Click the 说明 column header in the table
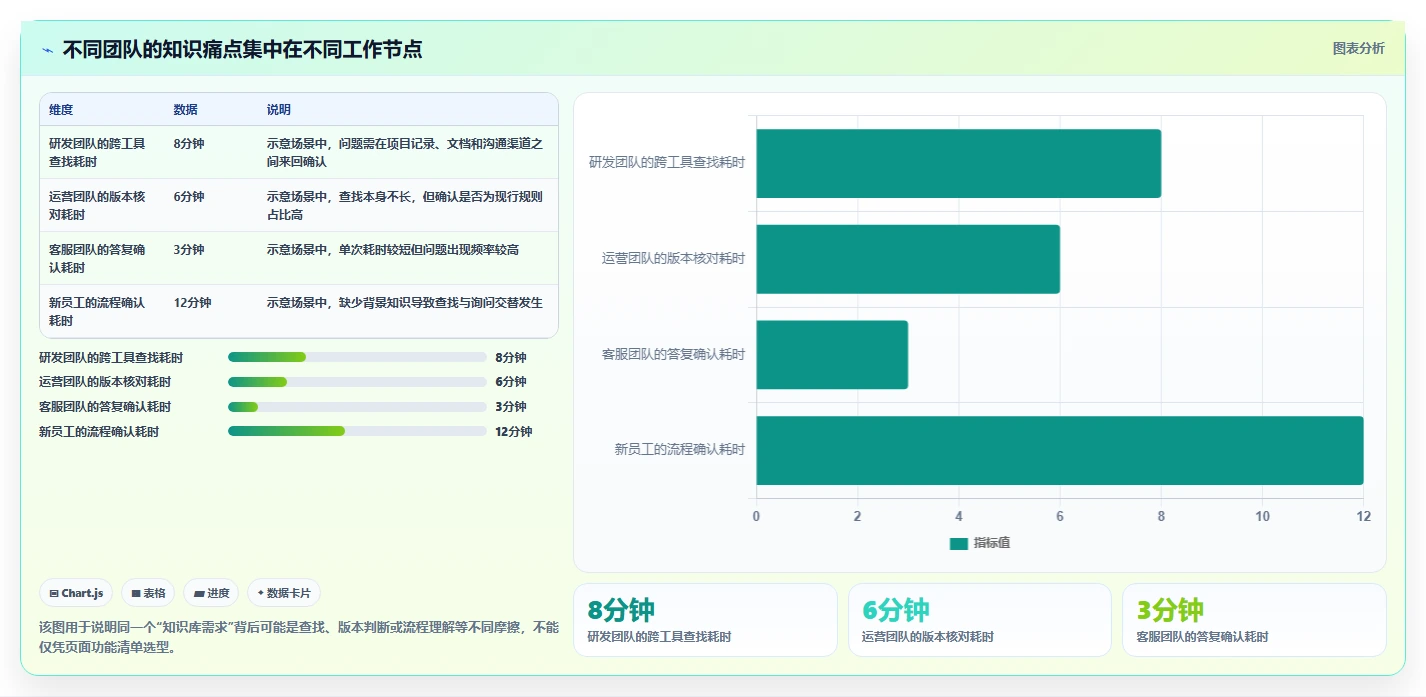Image resolution: width=1426 pixels, height=697 pixels. coord(279,110)
